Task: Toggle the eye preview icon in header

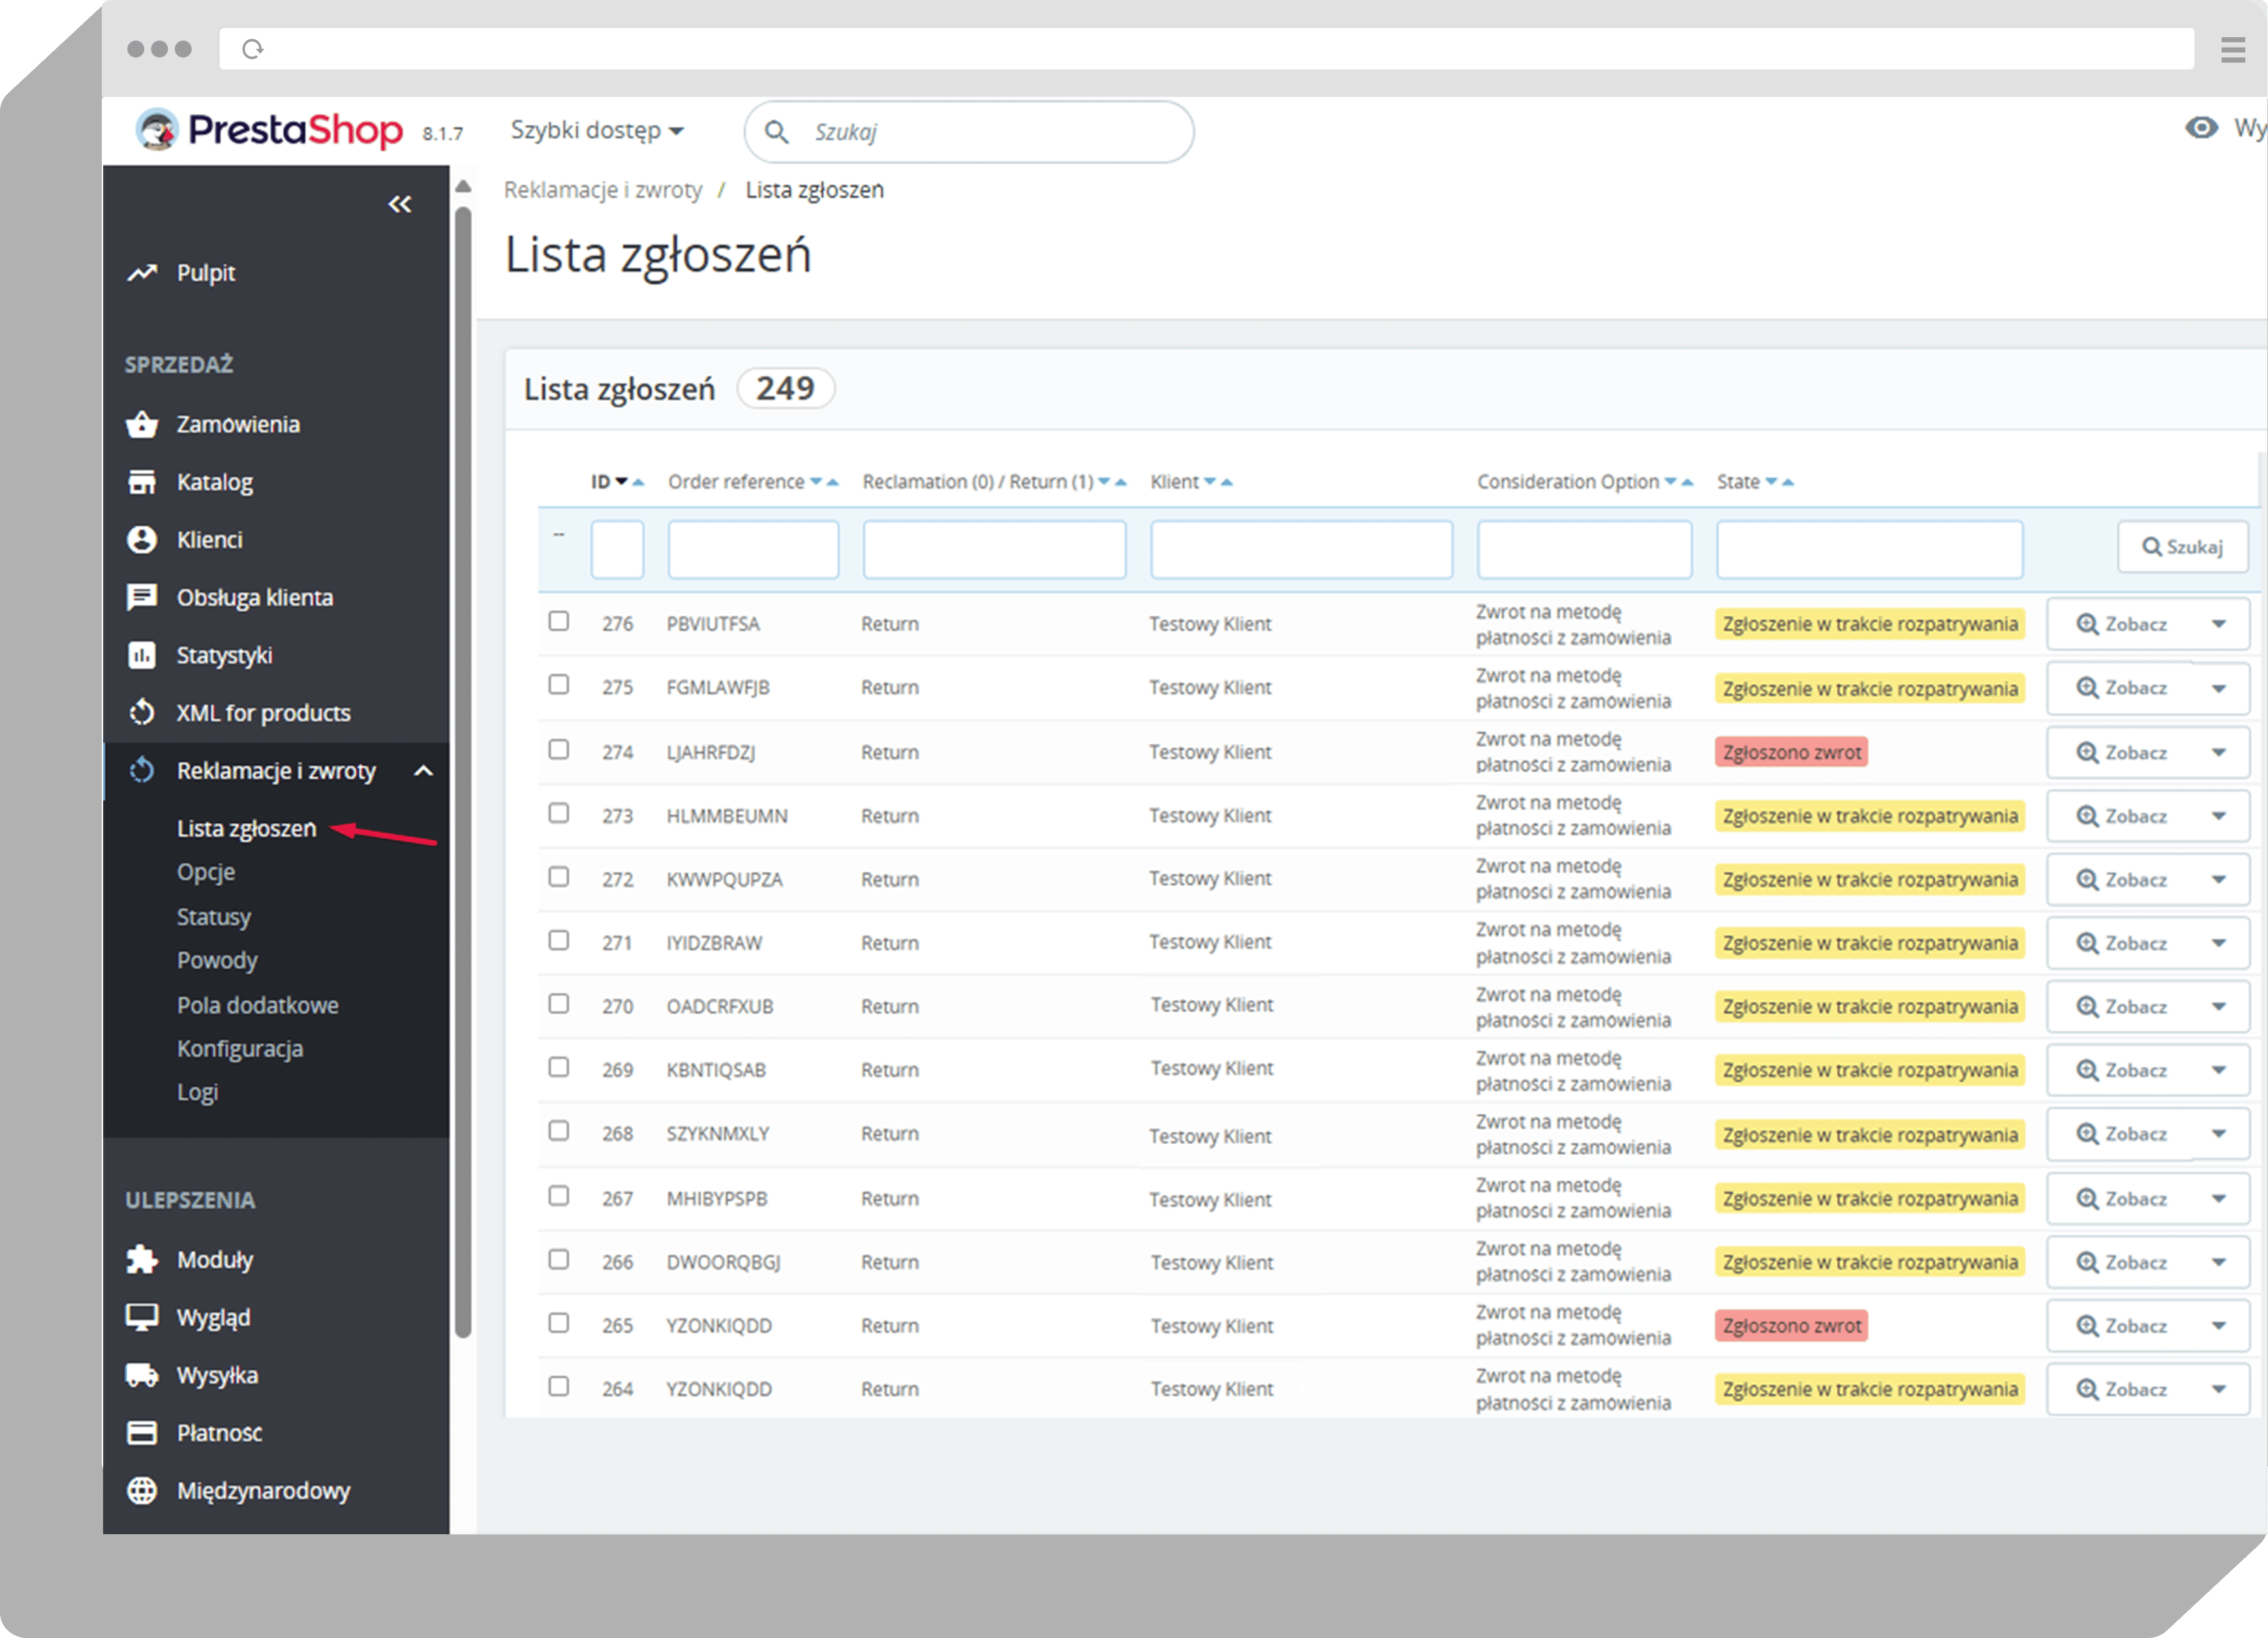Action: 2201,128
